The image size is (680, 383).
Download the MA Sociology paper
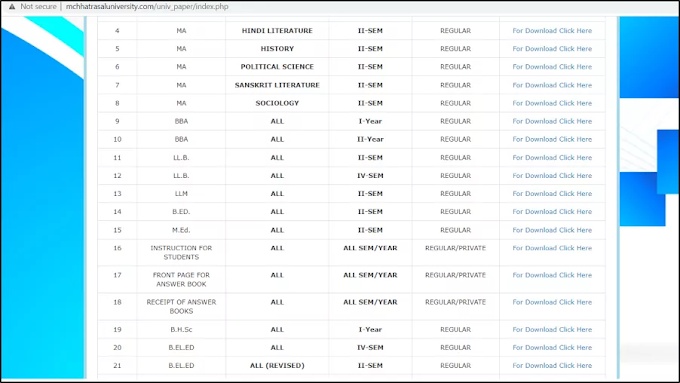pyautogui.click(x=552, y=103)
